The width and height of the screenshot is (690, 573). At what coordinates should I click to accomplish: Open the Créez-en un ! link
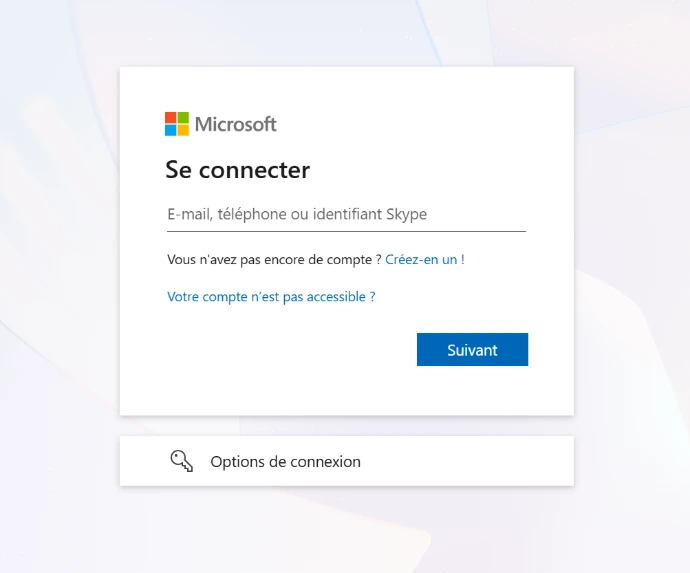pos(425,259)
